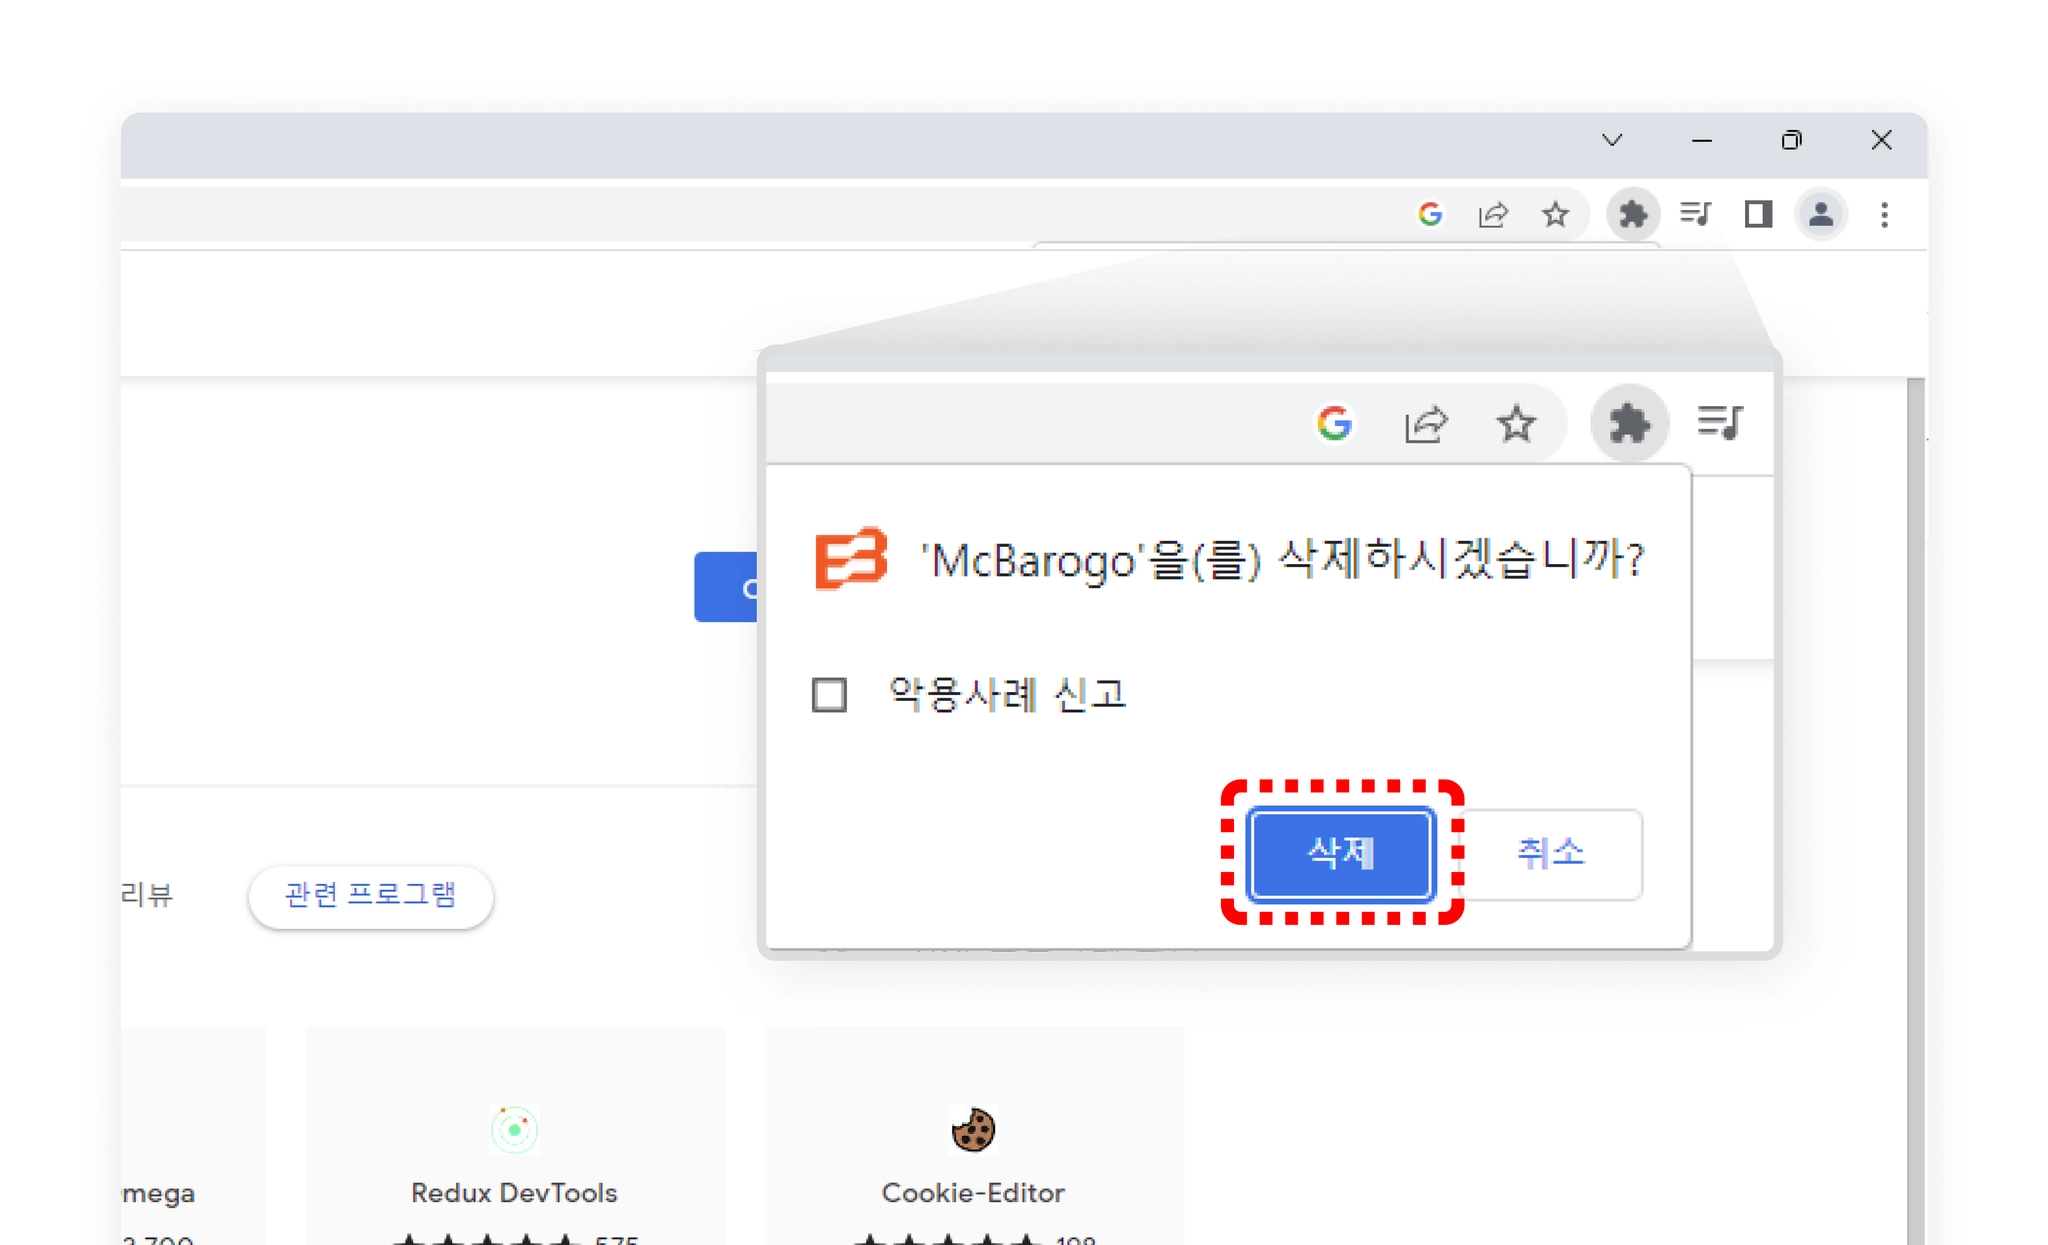Click the magnified puzzle extensions icon

click(x=1629, y=424)
